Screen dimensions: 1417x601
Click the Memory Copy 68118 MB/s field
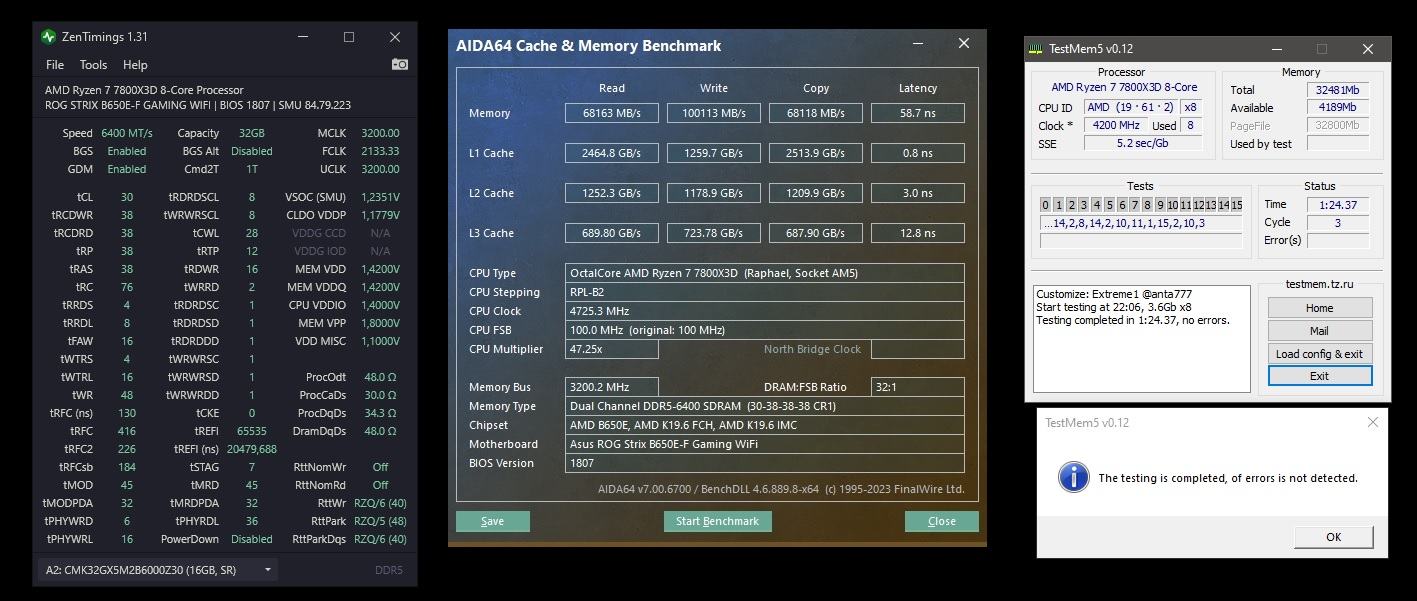pos(815,113)
